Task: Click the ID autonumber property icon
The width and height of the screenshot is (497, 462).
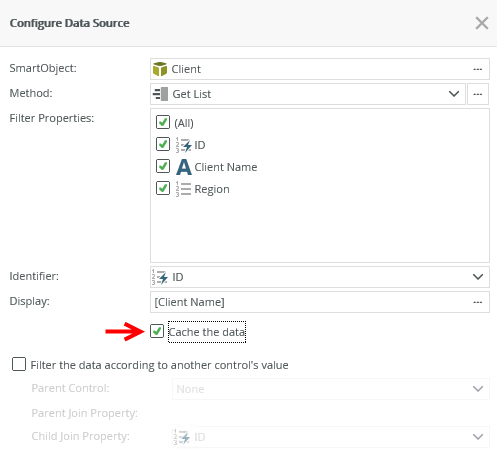Action: [x=183, y=145]
